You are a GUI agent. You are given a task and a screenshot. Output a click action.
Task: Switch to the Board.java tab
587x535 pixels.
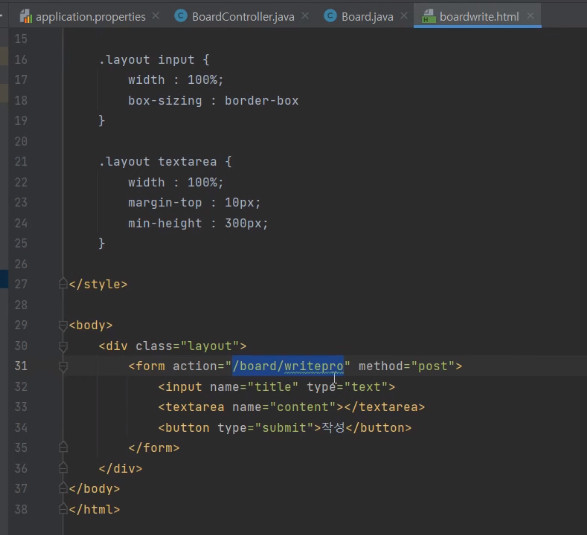pyautogui.click(x=367, y=16)
